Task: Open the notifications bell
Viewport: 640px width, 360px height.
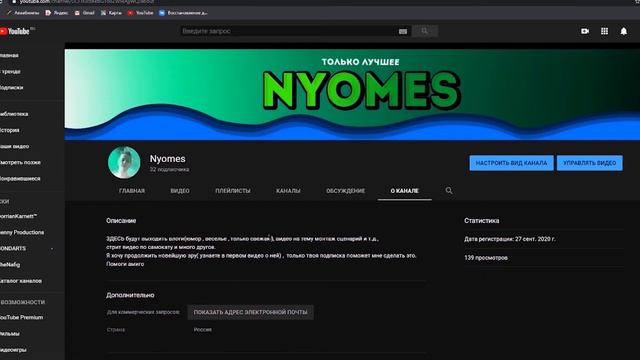Action: click(x=624, y=31)
